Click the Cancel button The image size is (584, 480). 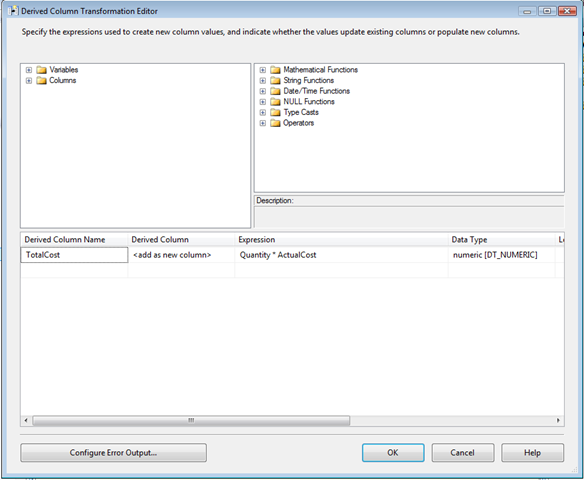463,453
